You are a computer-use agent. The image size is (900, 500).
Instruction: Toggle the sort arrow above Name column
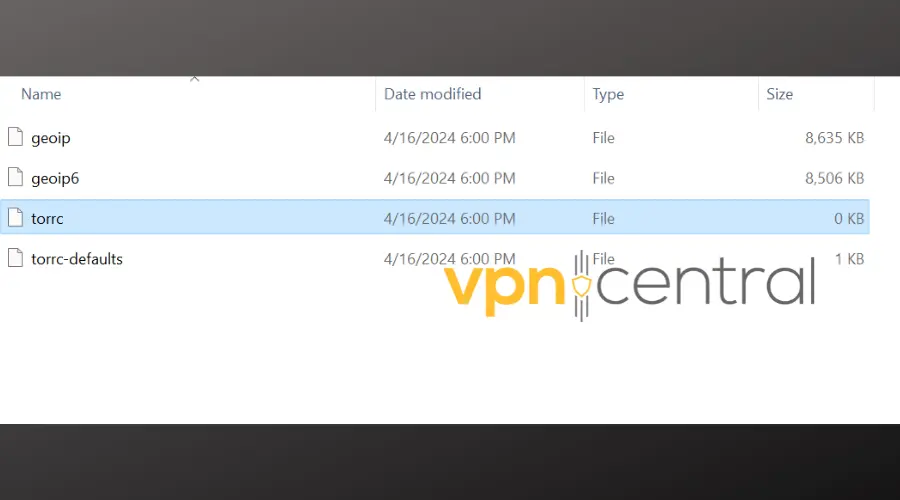pyautogui.click(x=195, y=79)
